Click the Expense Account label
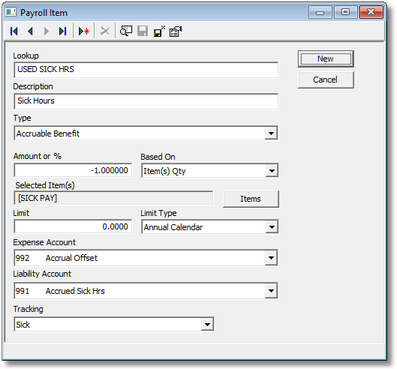The height and width of the screenshot is (369, 397). click(44, 242)
